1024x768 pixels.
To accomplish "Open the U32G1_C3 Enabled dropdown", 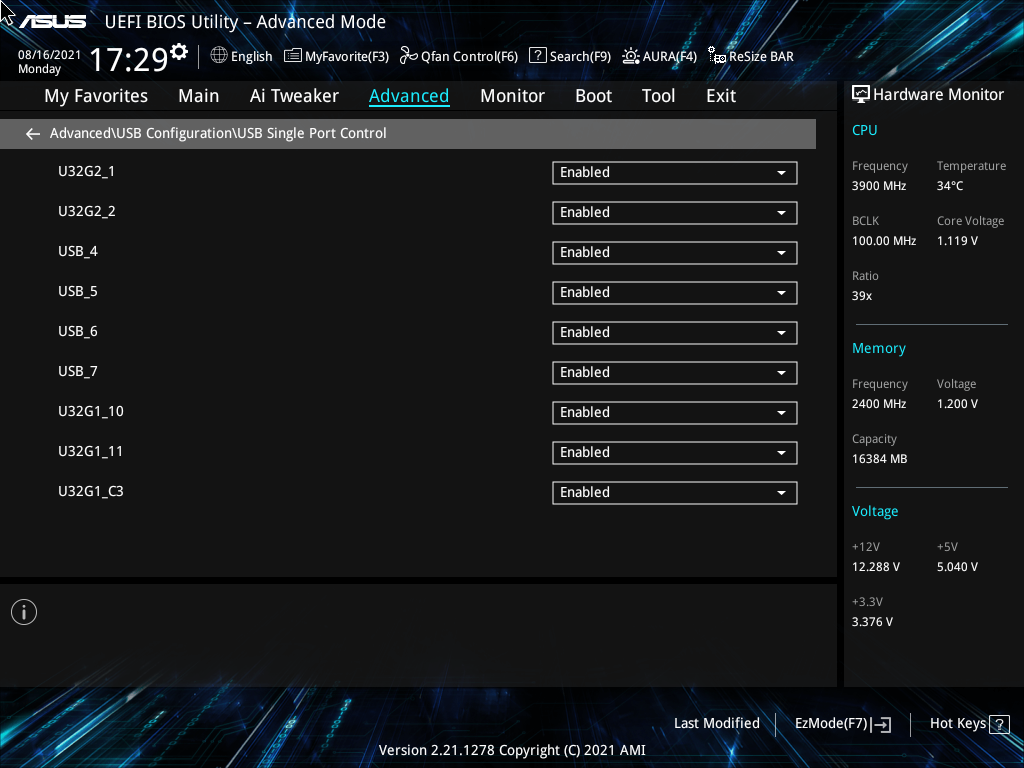I will click(x=675, y=493).
